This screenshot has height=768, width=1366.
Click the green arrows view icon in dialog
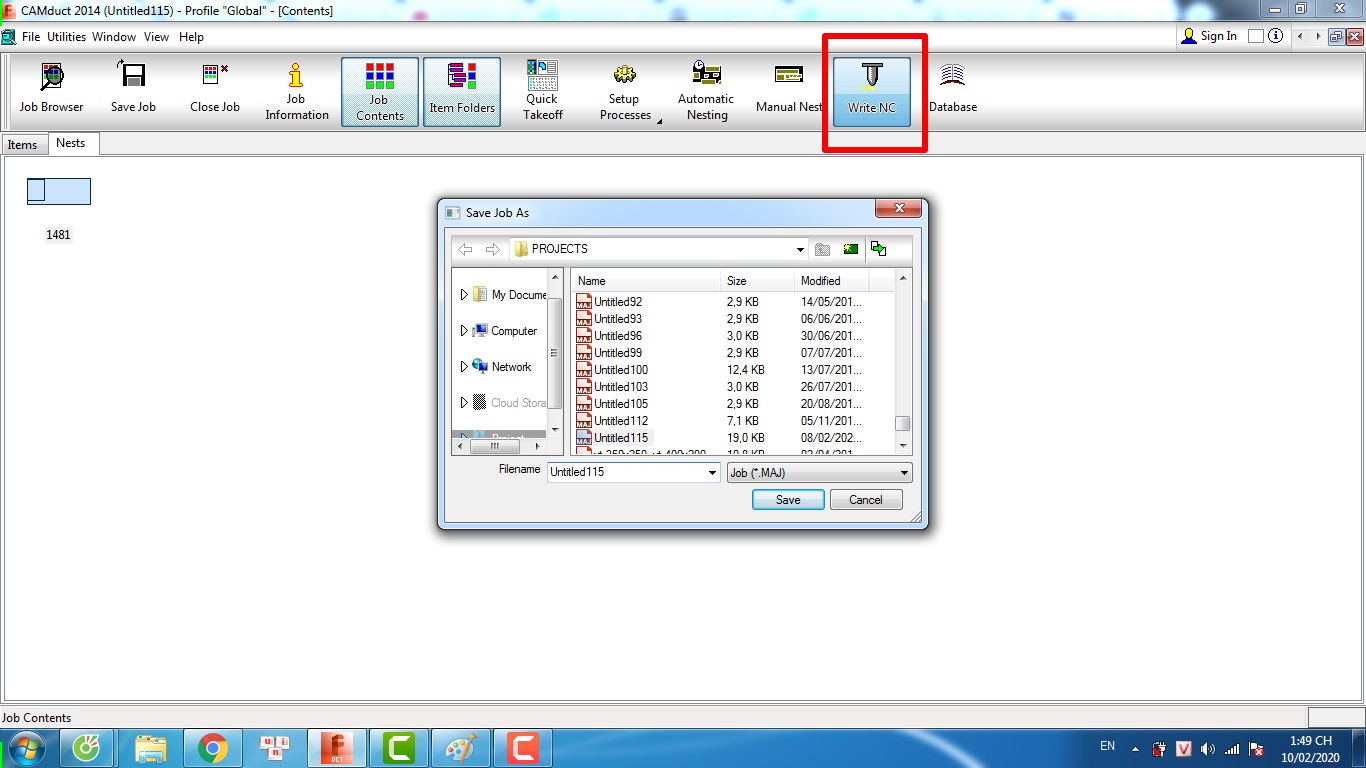tap(878, 249)
